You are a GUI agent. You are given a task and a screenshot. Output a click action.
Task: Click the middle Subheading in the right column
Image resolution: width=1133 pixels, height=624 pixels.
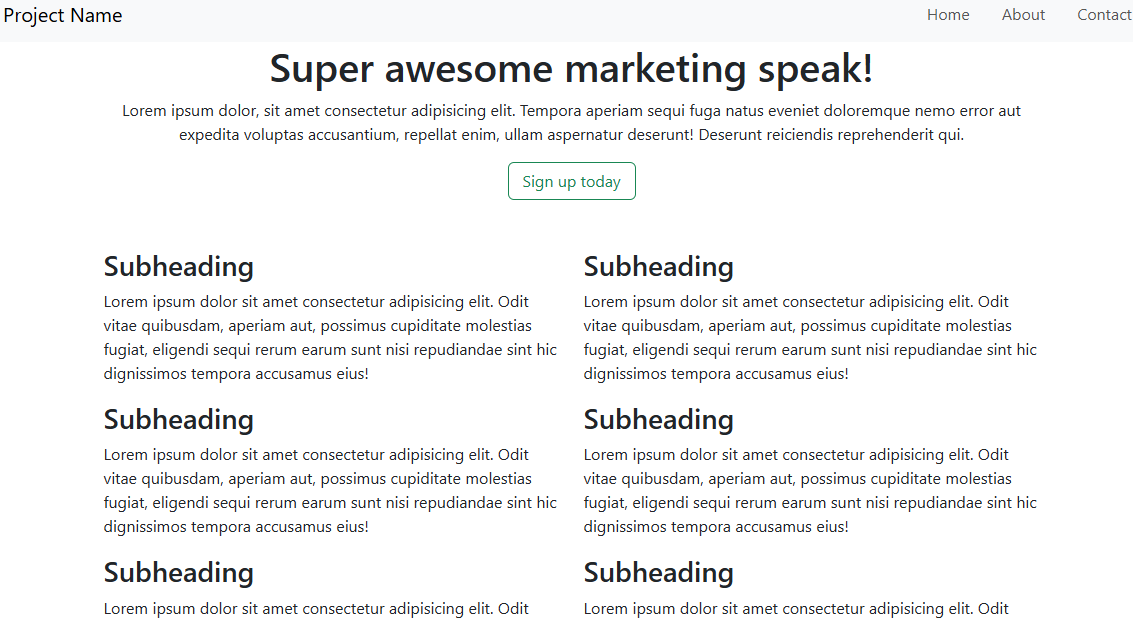pyautogui.click(x=659, y=420)
